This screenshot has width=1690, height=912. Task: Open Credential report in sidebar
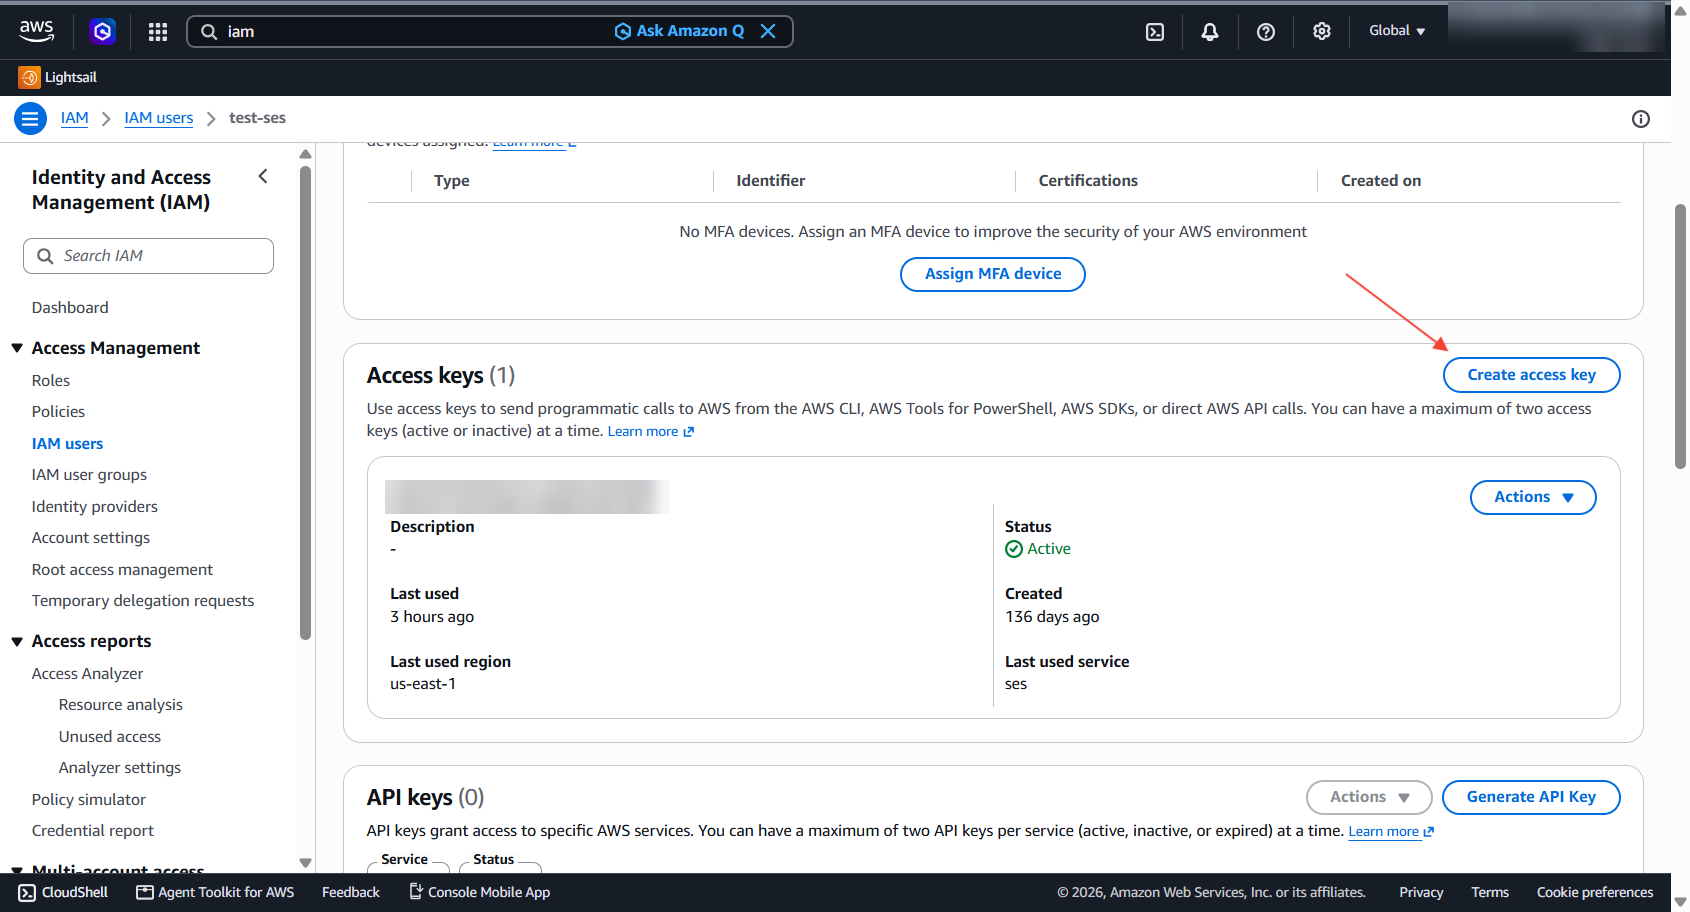93,830
